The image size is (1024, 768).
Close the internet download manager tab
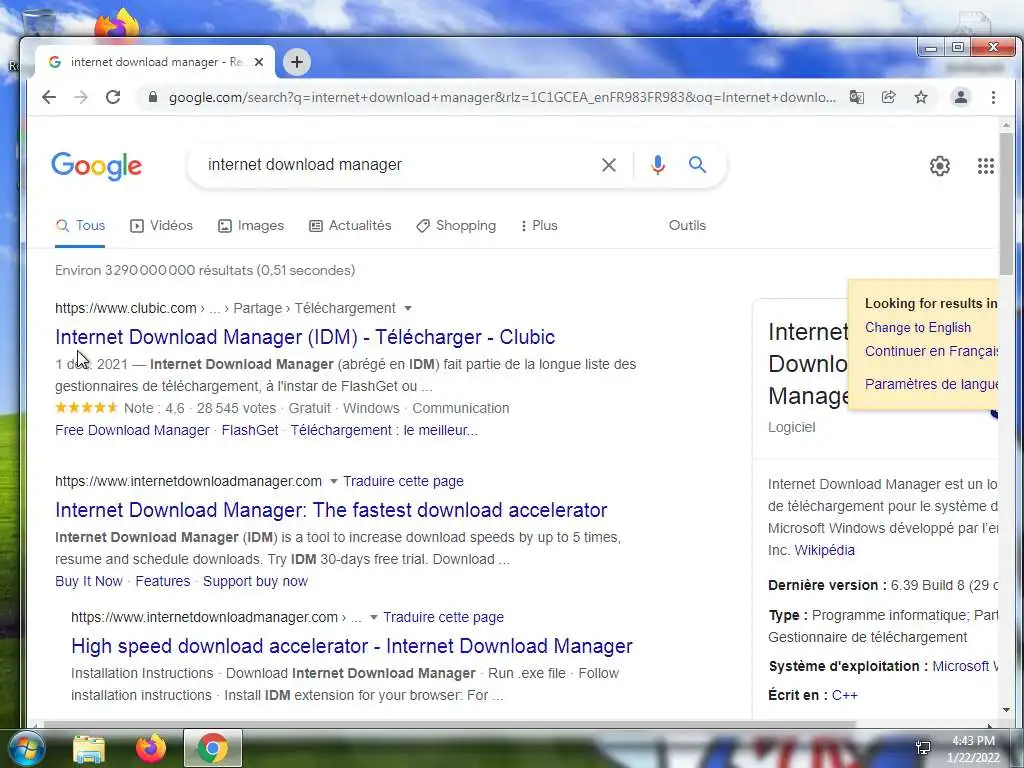click(259, 62)
